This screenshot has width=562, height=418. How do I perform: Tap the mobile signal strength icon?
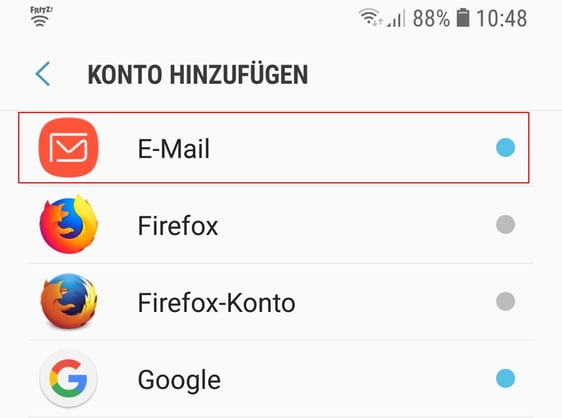click(x=396, y=18)
